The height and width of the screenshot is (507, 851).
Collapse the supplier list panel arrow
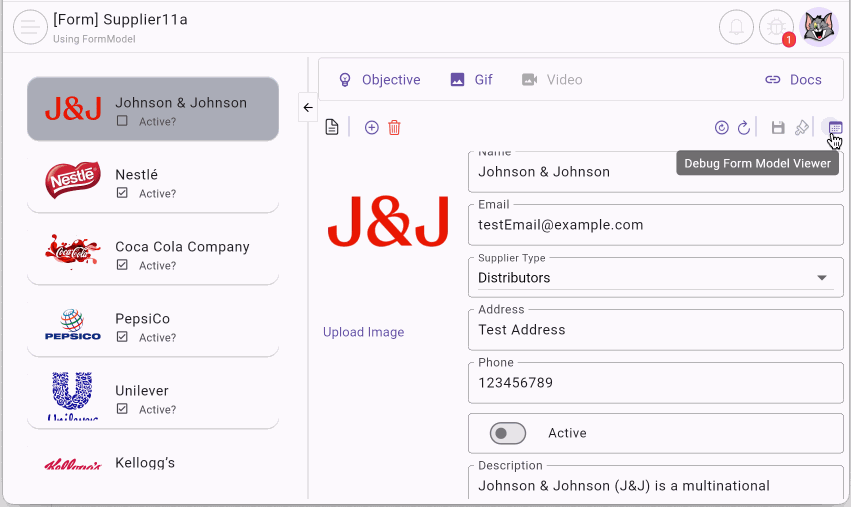[x=307, y=107]
